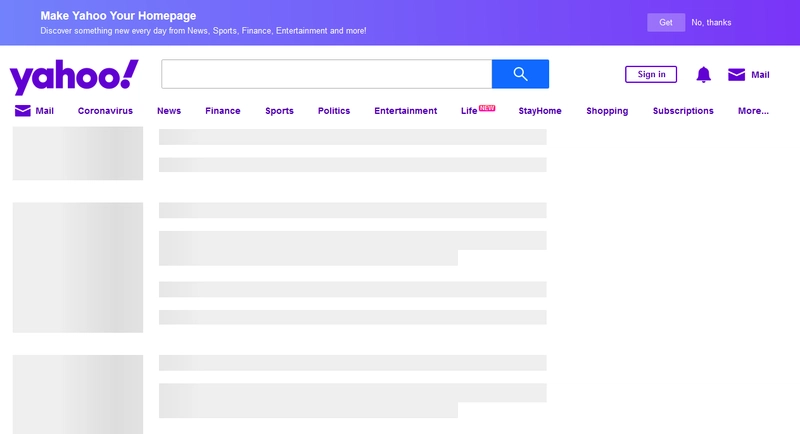Click the Life link marked NEW
This screenshot has width=800, height=434.
(469, 111)
